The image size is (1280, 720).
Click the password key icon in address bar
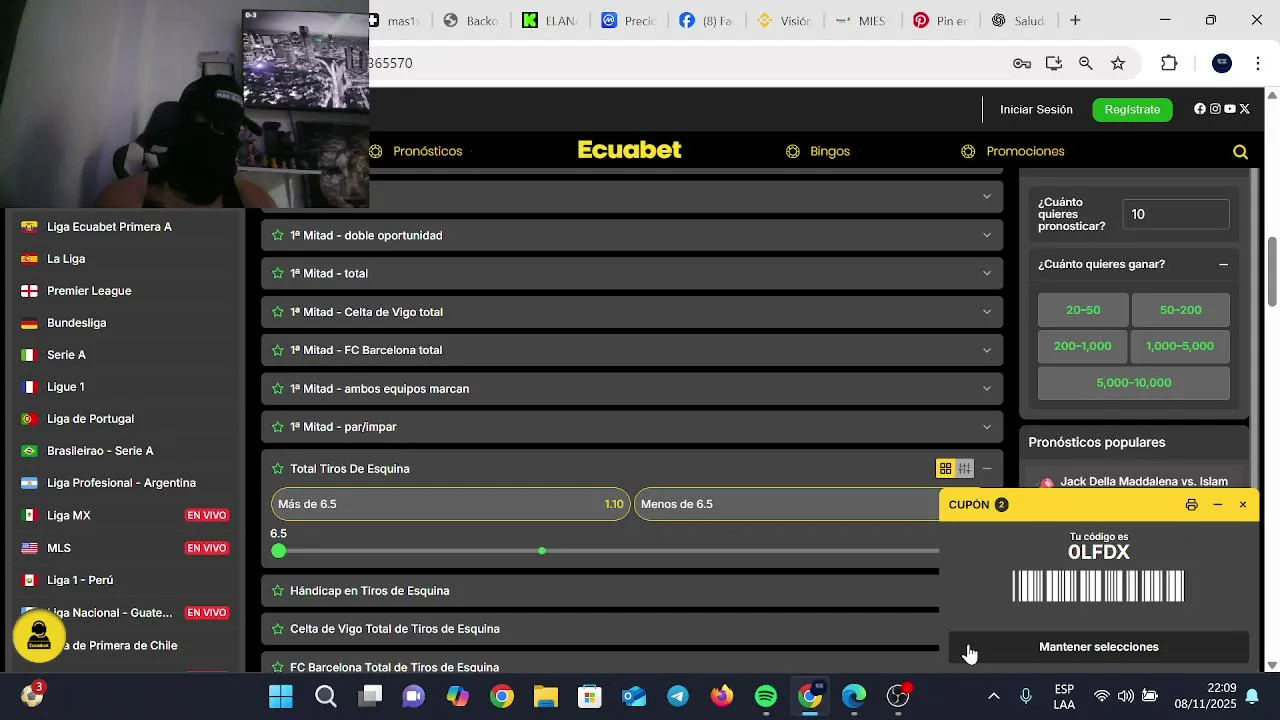click(x=1022, y=63)
